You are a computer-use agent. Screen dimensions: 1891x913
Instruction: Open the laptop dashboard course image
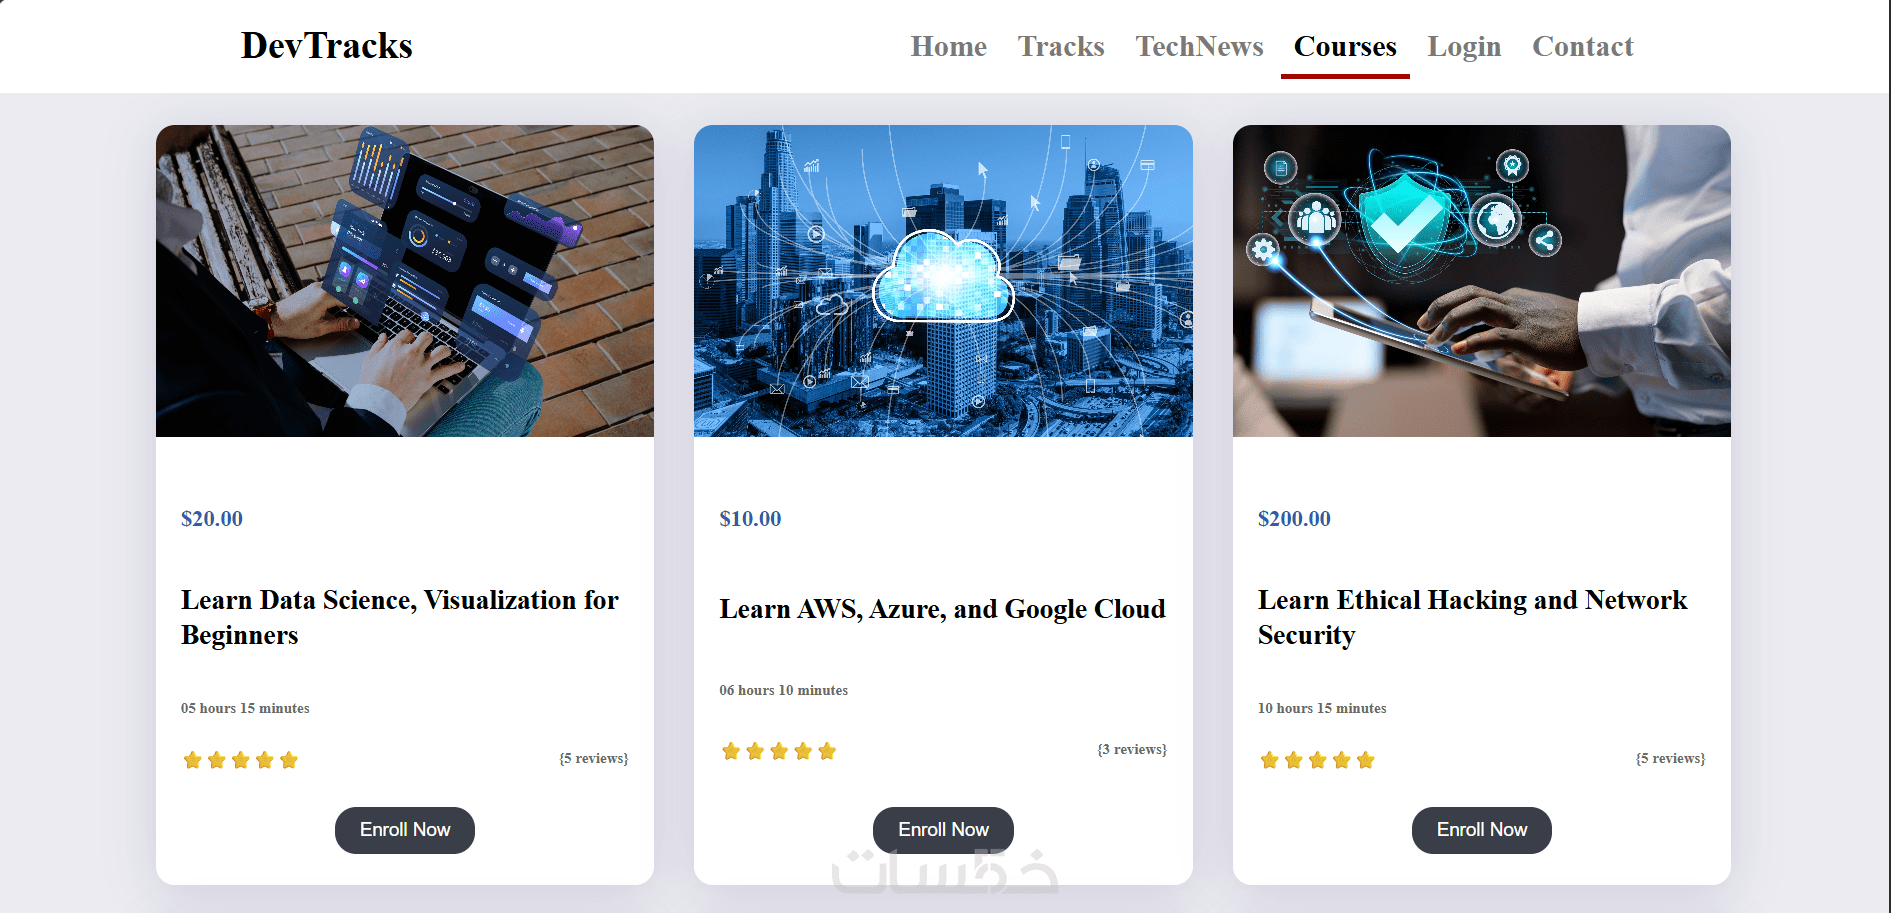[405, 281]
